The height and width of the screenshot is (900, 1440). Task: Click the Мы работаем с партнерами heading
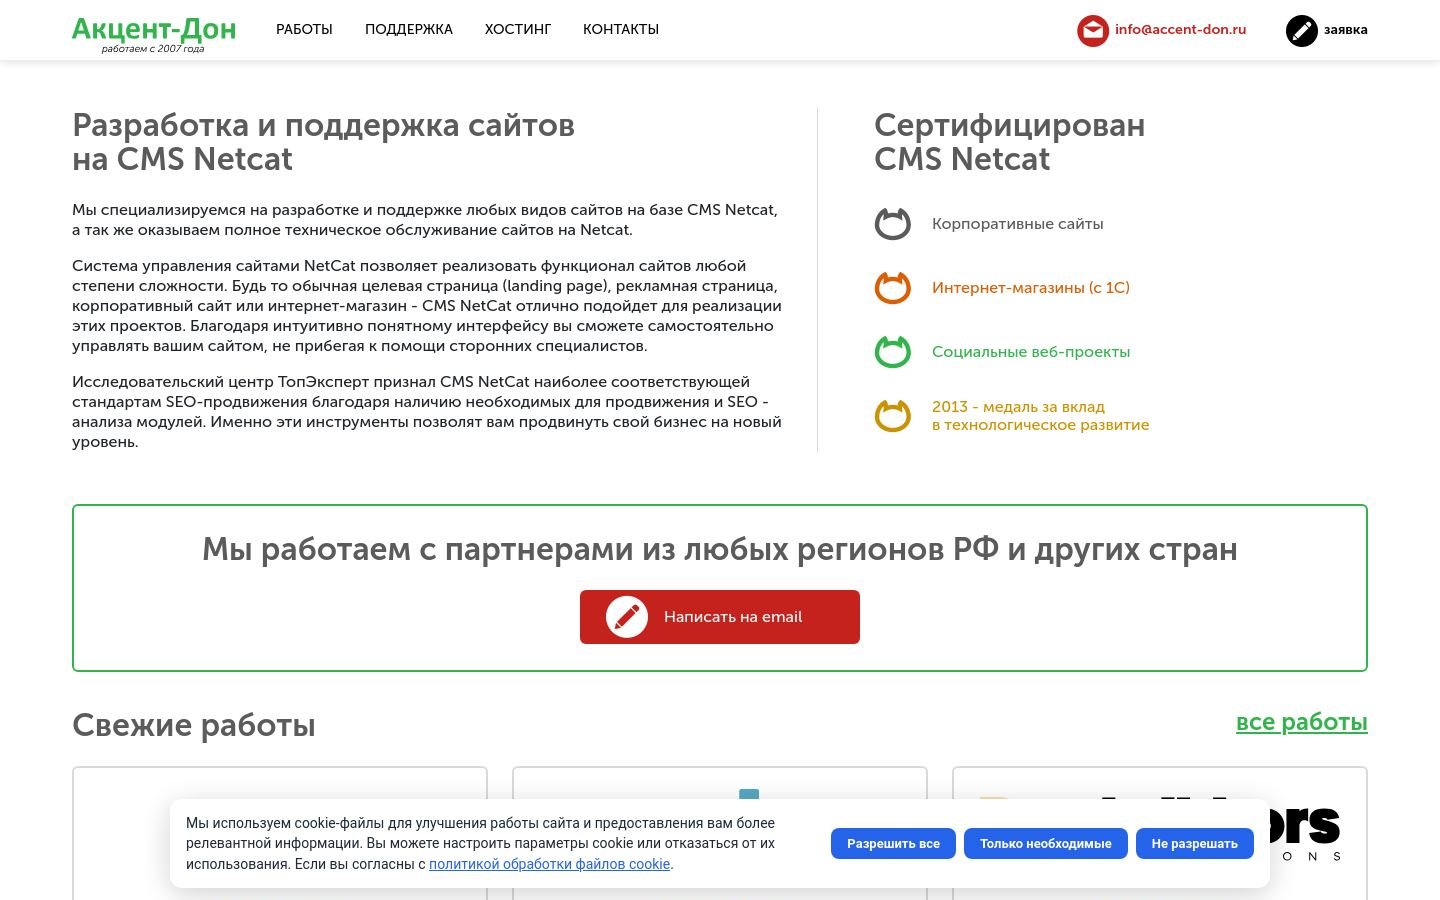(x=720, y=549)
